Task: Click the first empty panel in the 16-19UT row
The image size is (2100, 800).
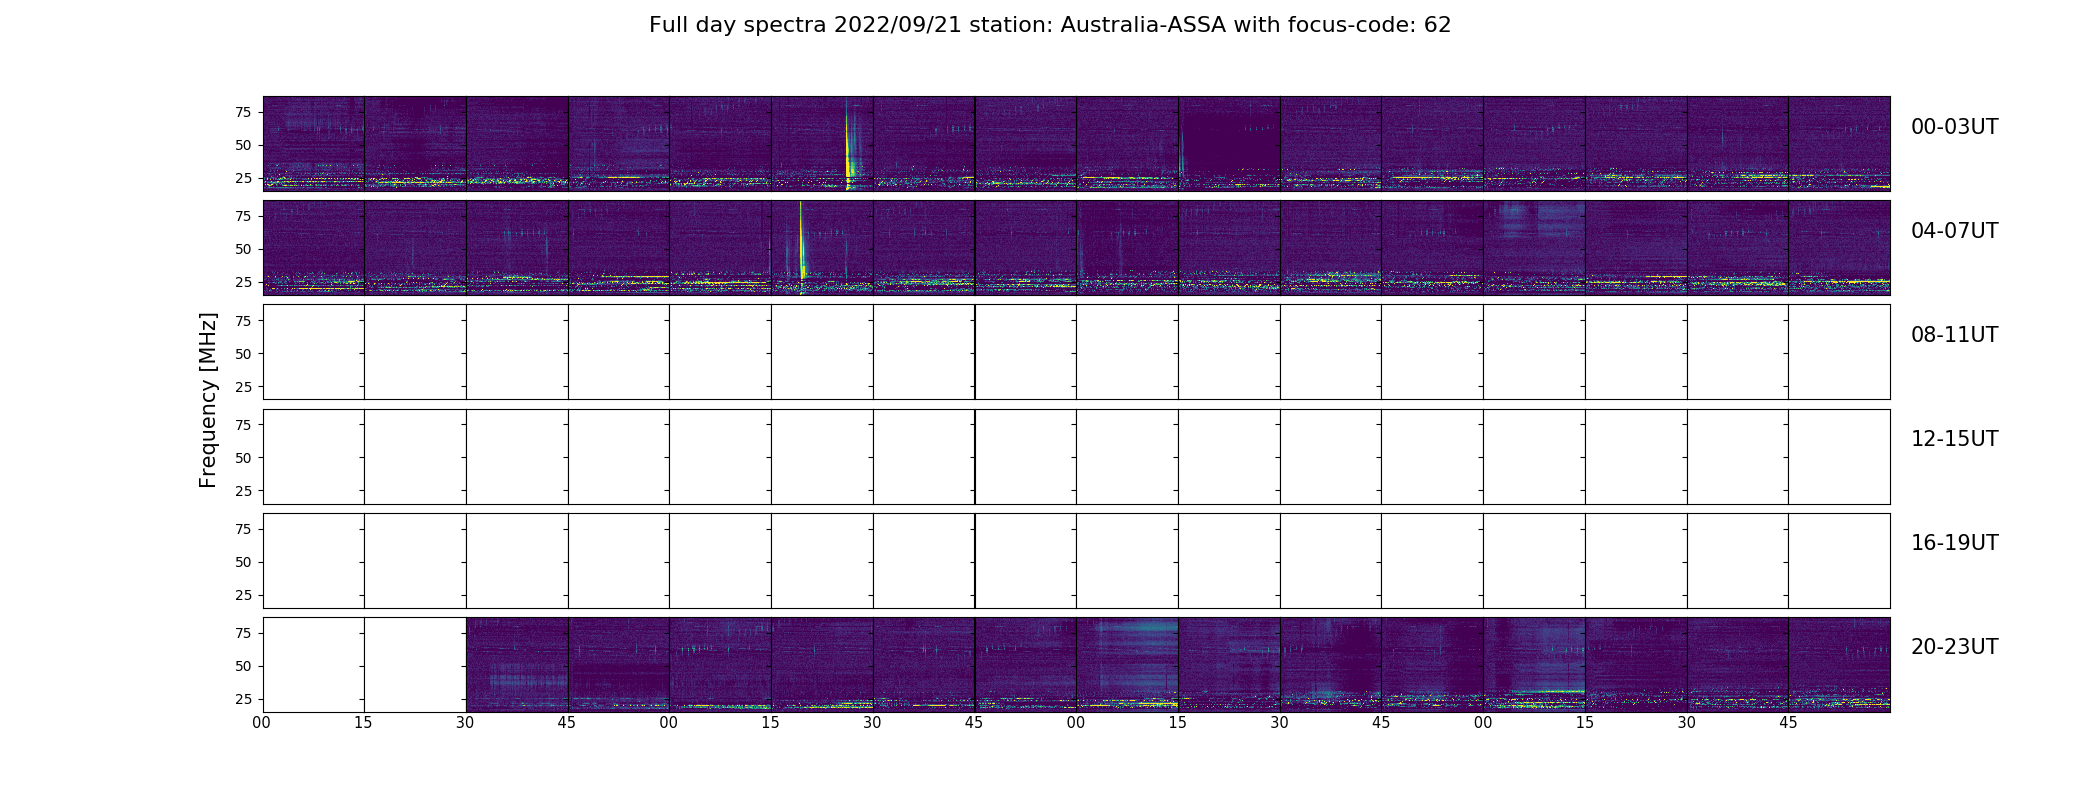Action: click(x=314, y=560)
